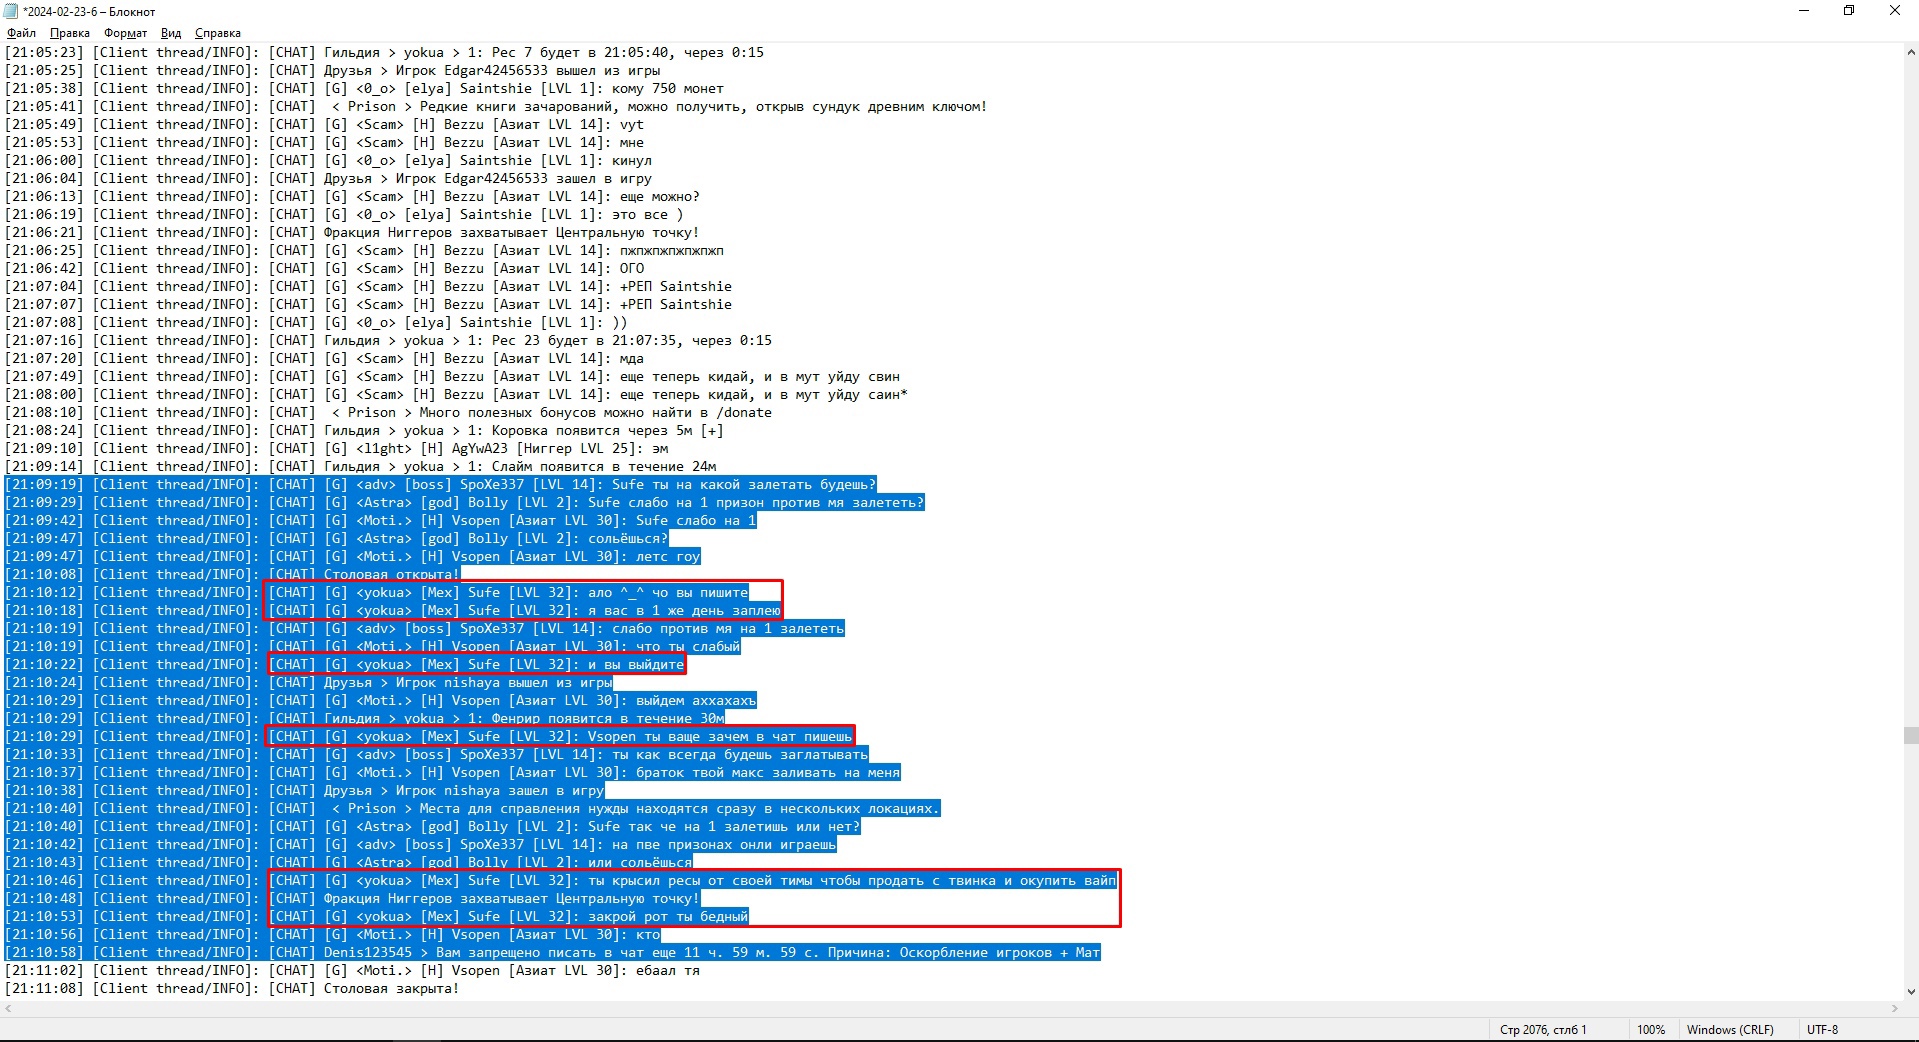Open the Справка menu
This screenshot has width=1919, height=1042.
217,33
